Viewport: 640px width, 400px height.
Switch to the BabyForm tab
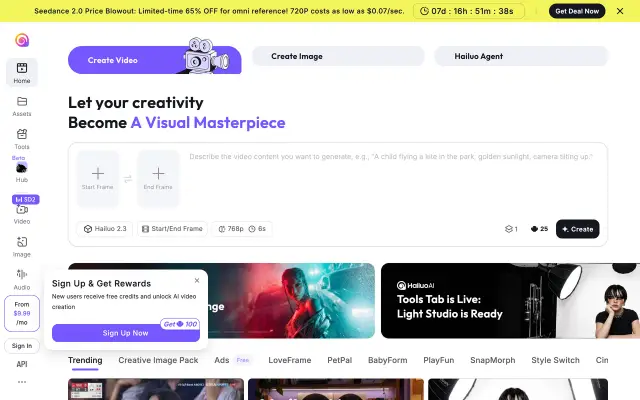point(387,360)
